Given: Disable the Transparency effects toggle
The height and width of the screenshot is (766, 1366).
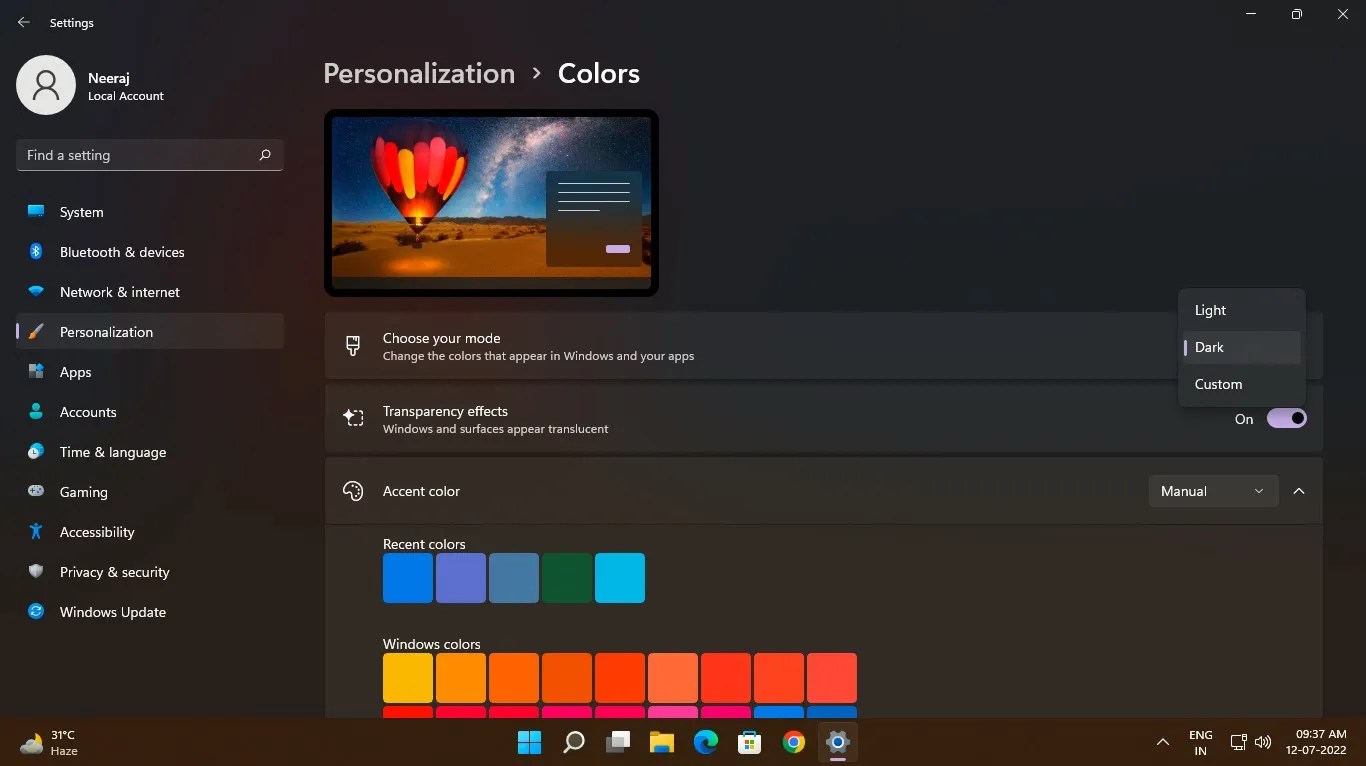Looking at the screenshot, I should pos(1288,418).
